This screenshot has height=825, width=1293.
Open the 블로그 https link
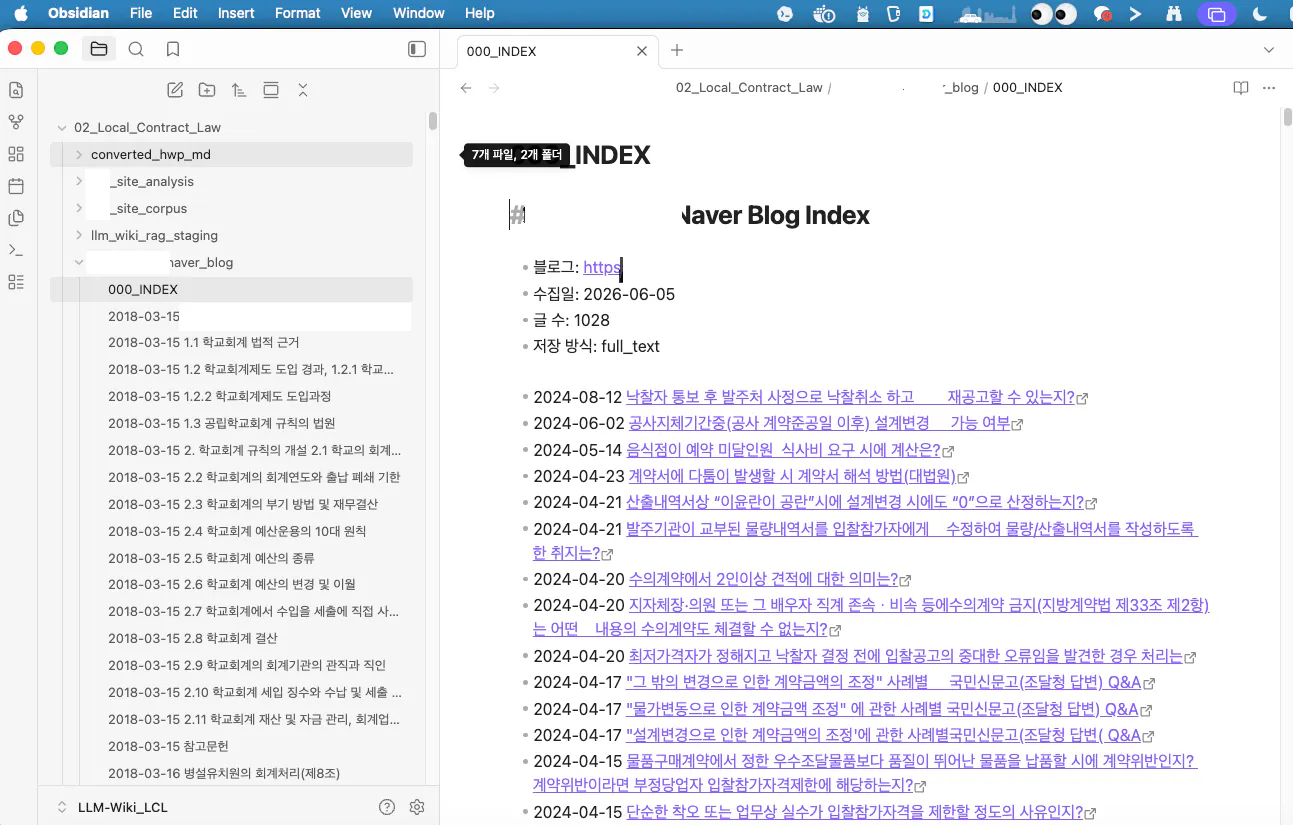pyautogui.click(x=602, y=267)
